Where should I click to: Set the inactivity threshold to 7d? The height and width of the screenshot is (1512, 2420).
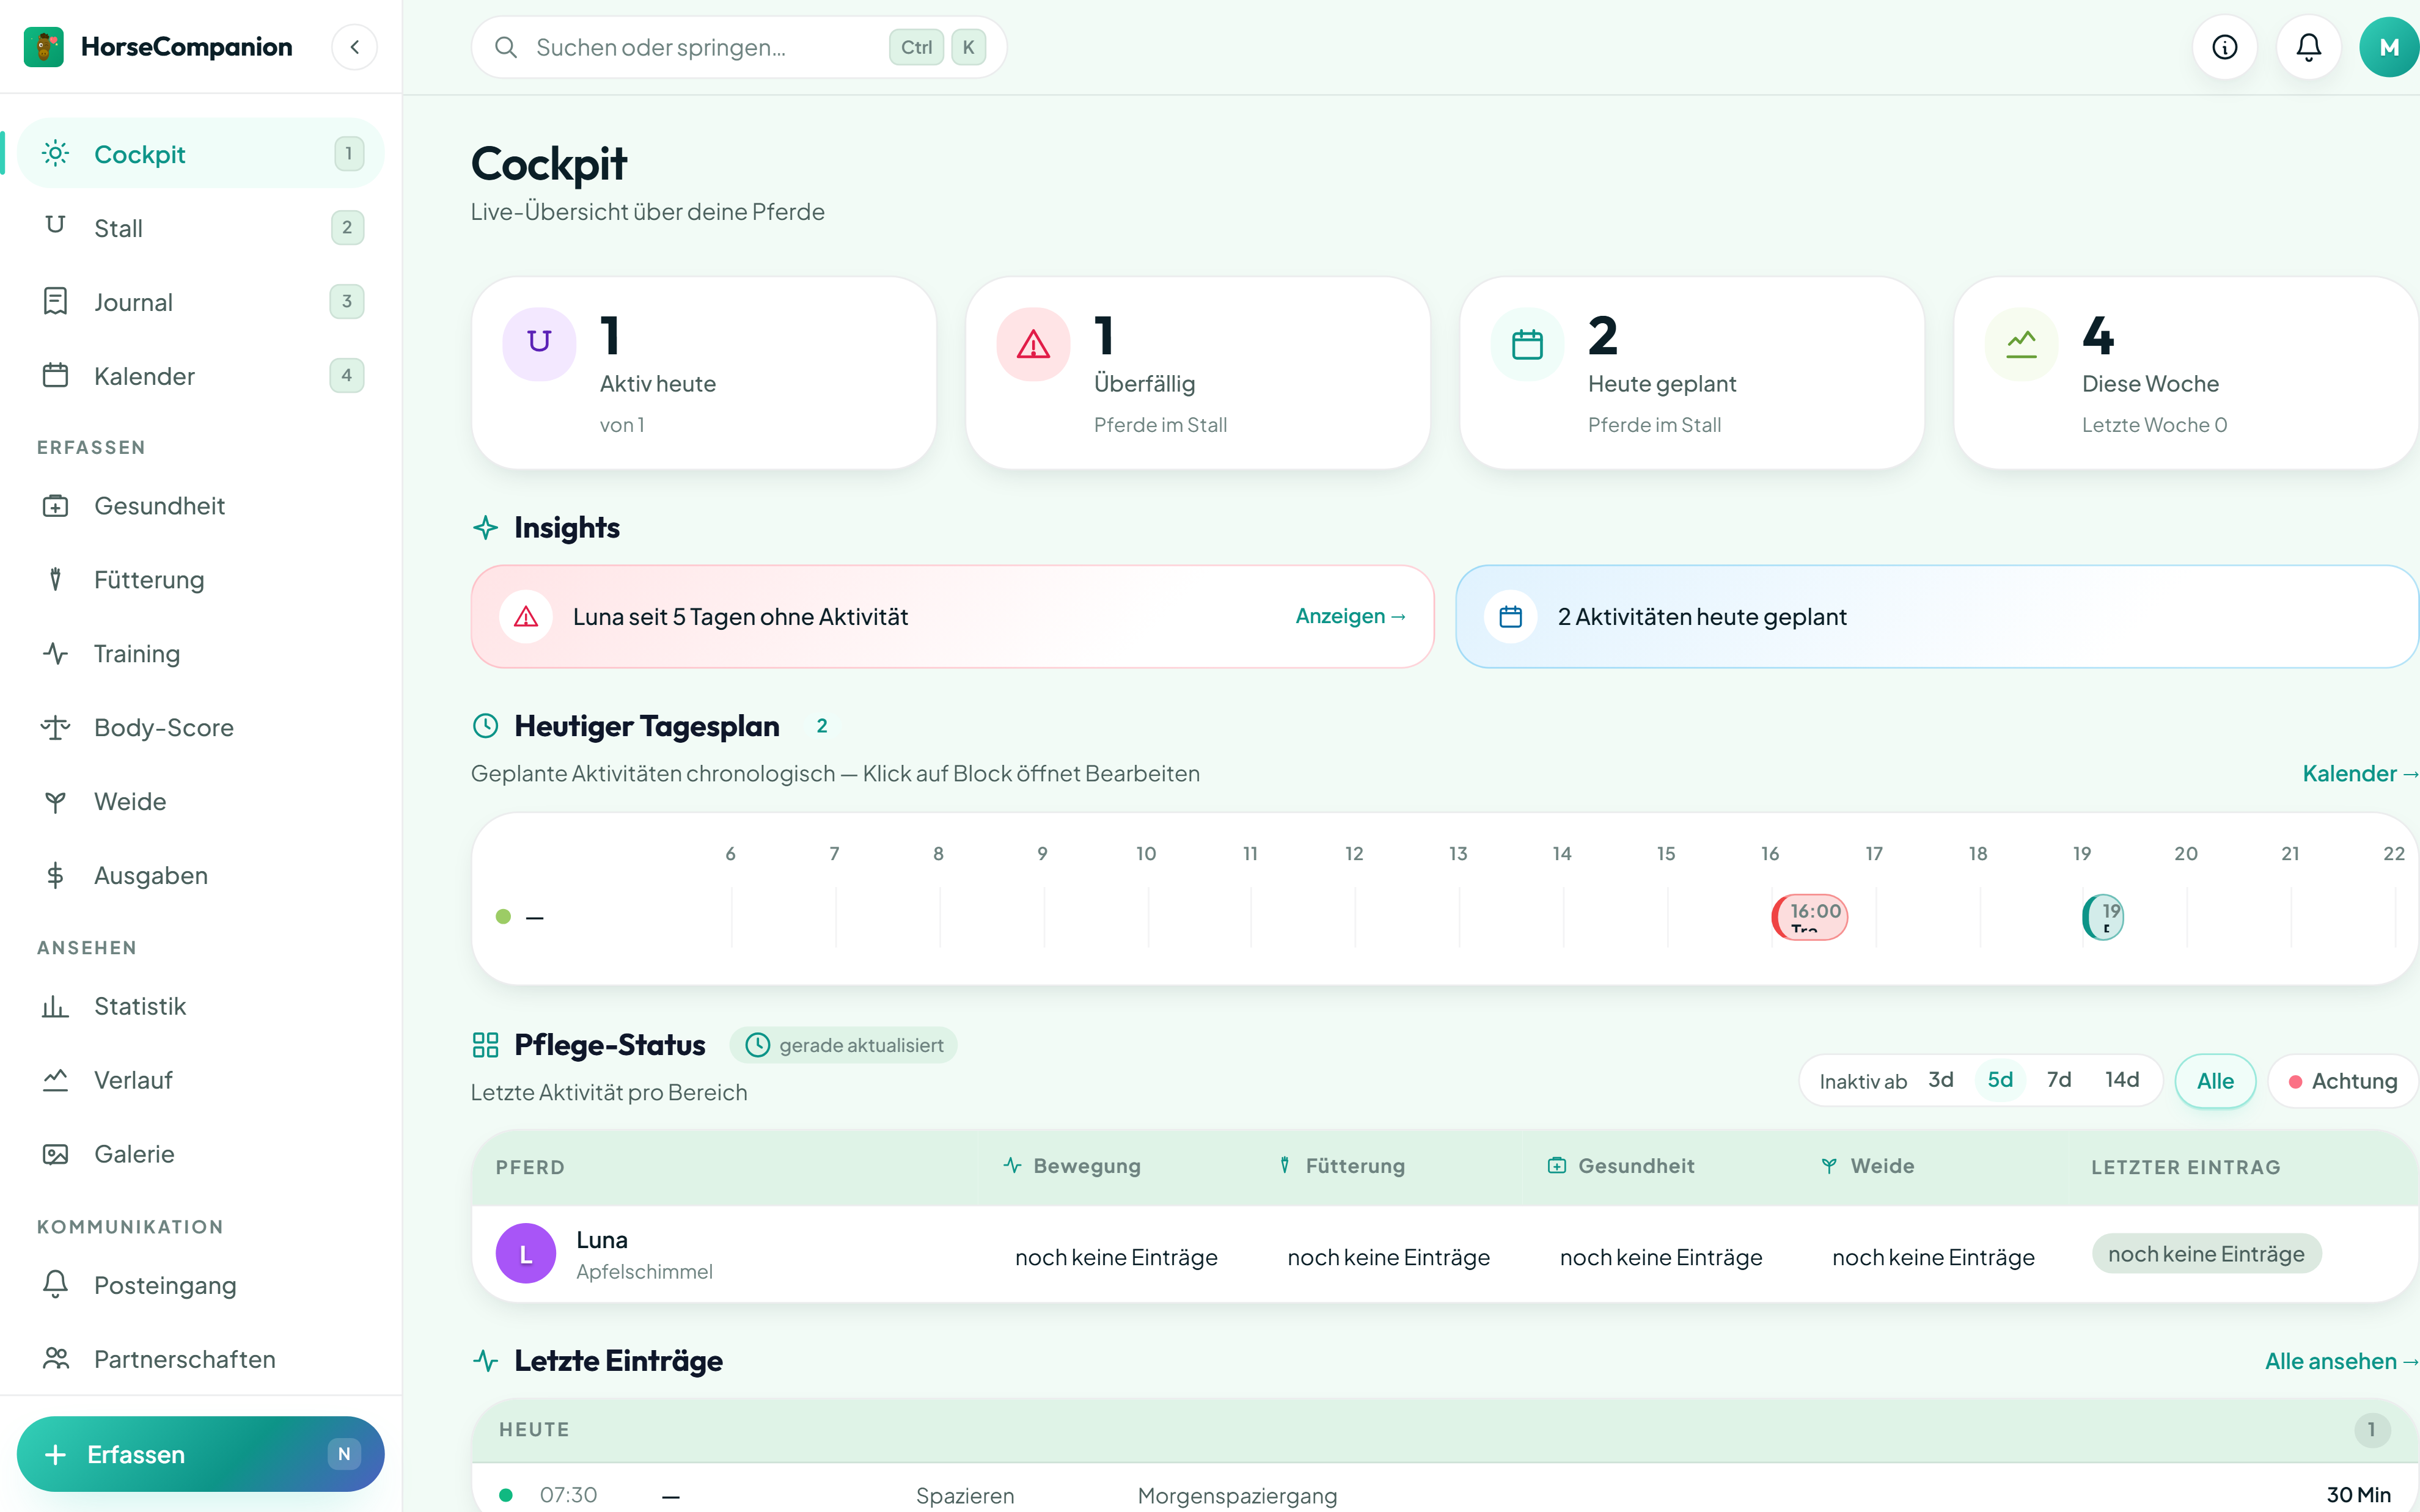tap(2059, 1080)
